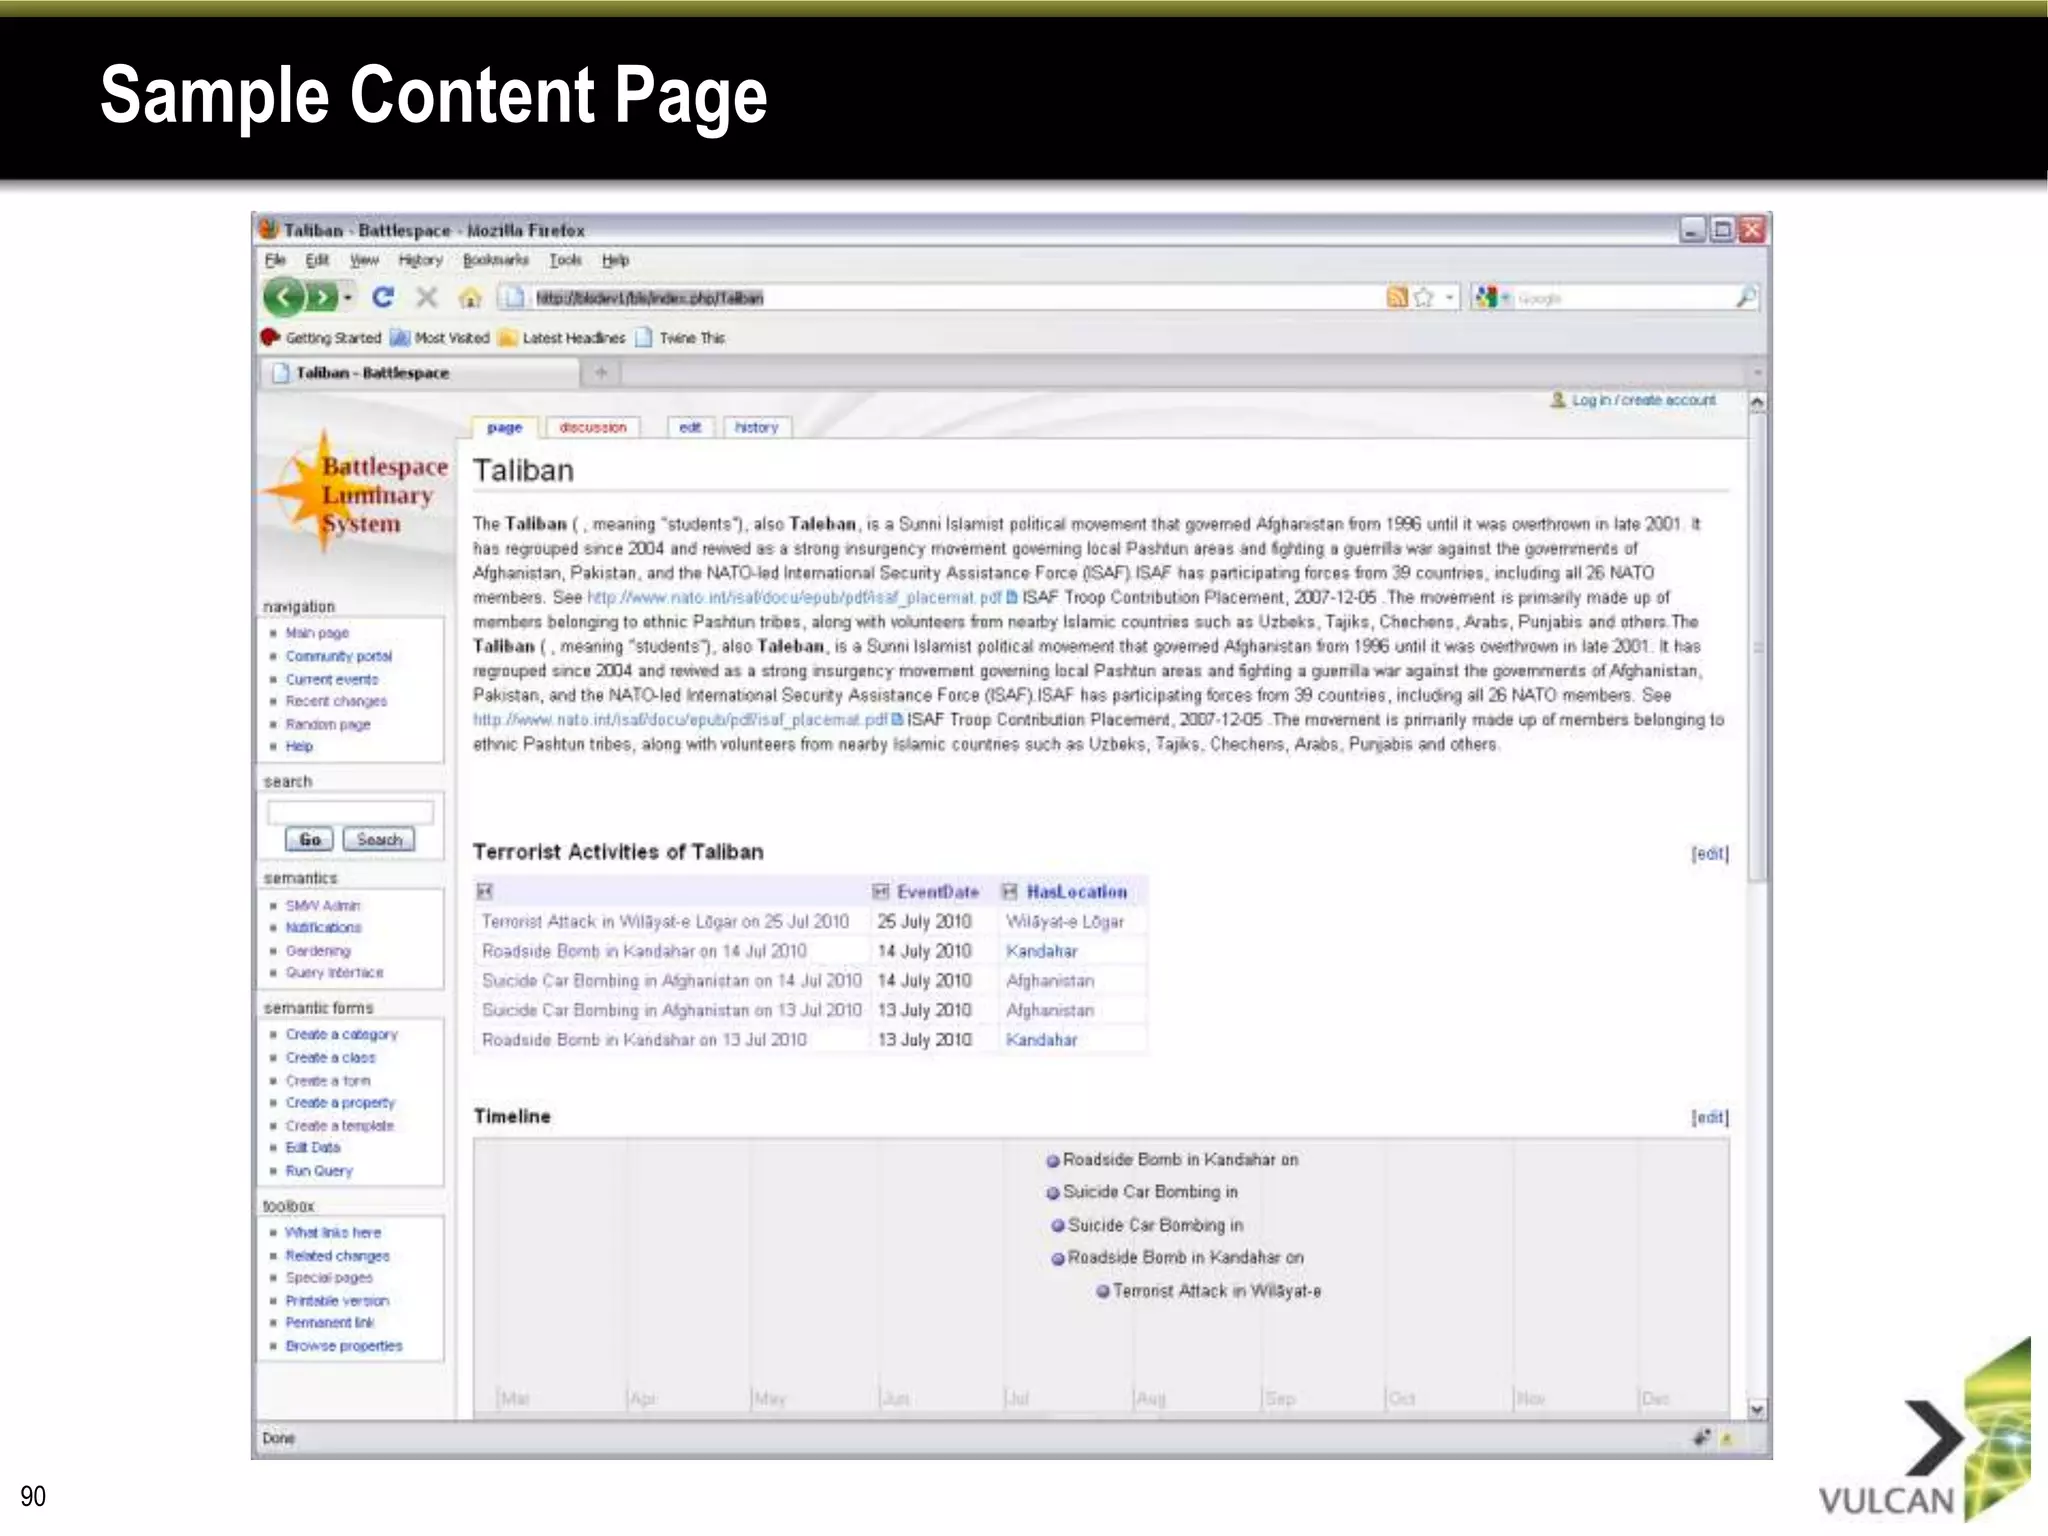Open back/forward history dropdown arrow

[x=348, y=298]
